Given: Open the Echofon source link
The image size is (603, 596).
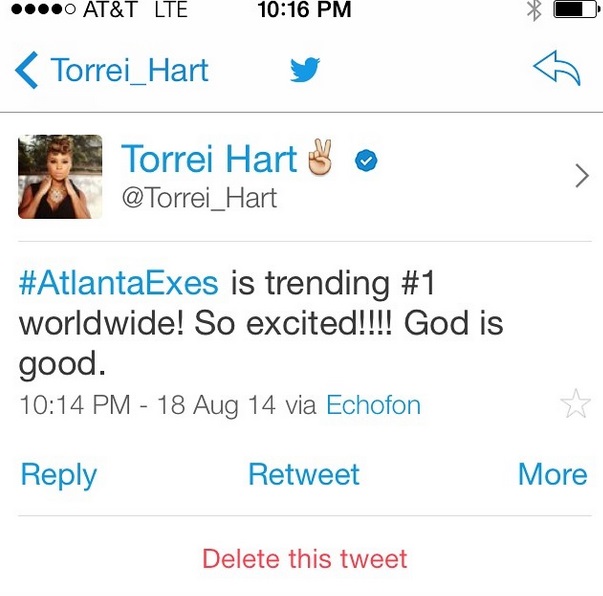Looking at the screenshot, I should coord(373,405).
